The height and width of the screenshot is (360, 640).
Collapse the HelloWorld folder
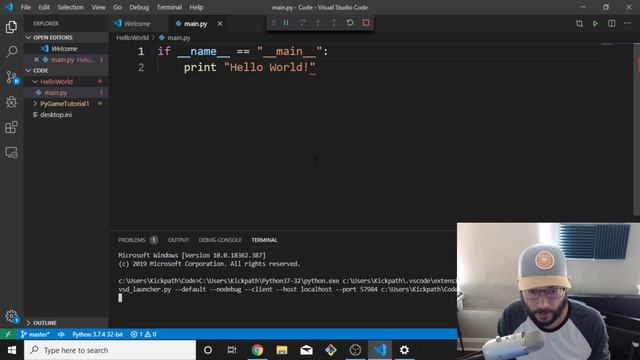coord(56,82)
